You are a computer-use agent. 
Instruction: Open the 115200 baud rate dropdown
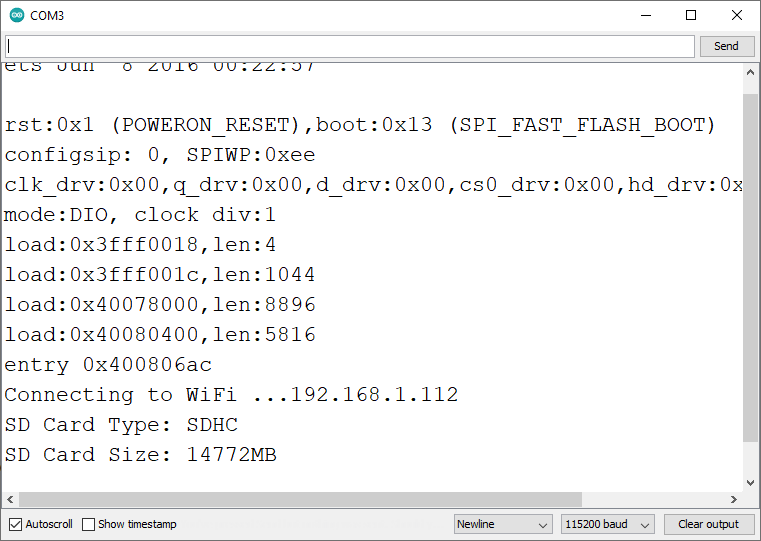[608, 524]
